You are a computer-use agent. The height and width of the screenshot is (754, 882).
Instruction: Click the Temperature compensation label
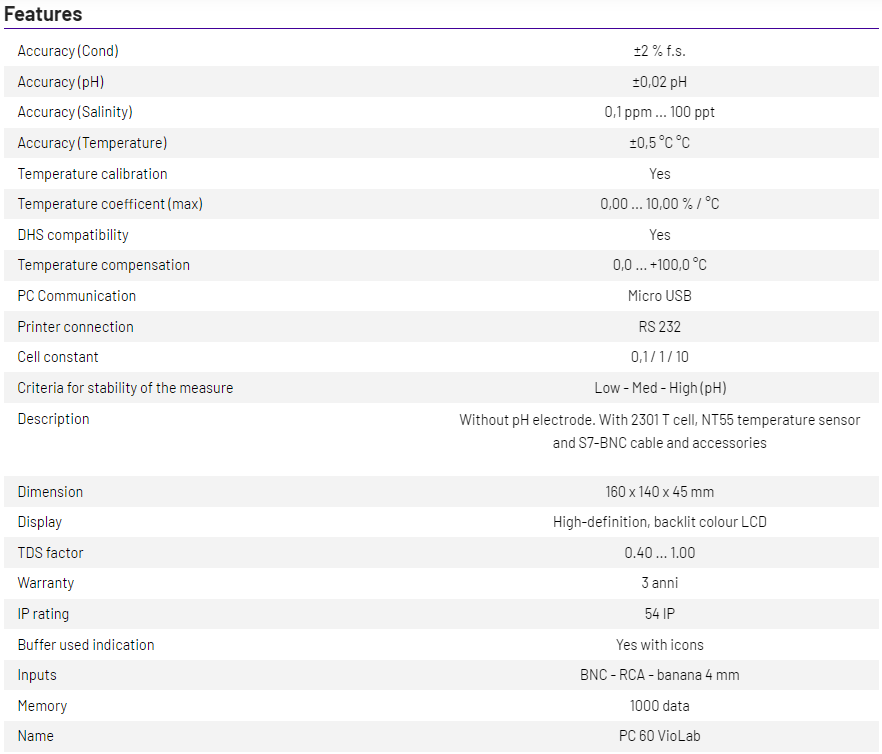click(103, 265)
